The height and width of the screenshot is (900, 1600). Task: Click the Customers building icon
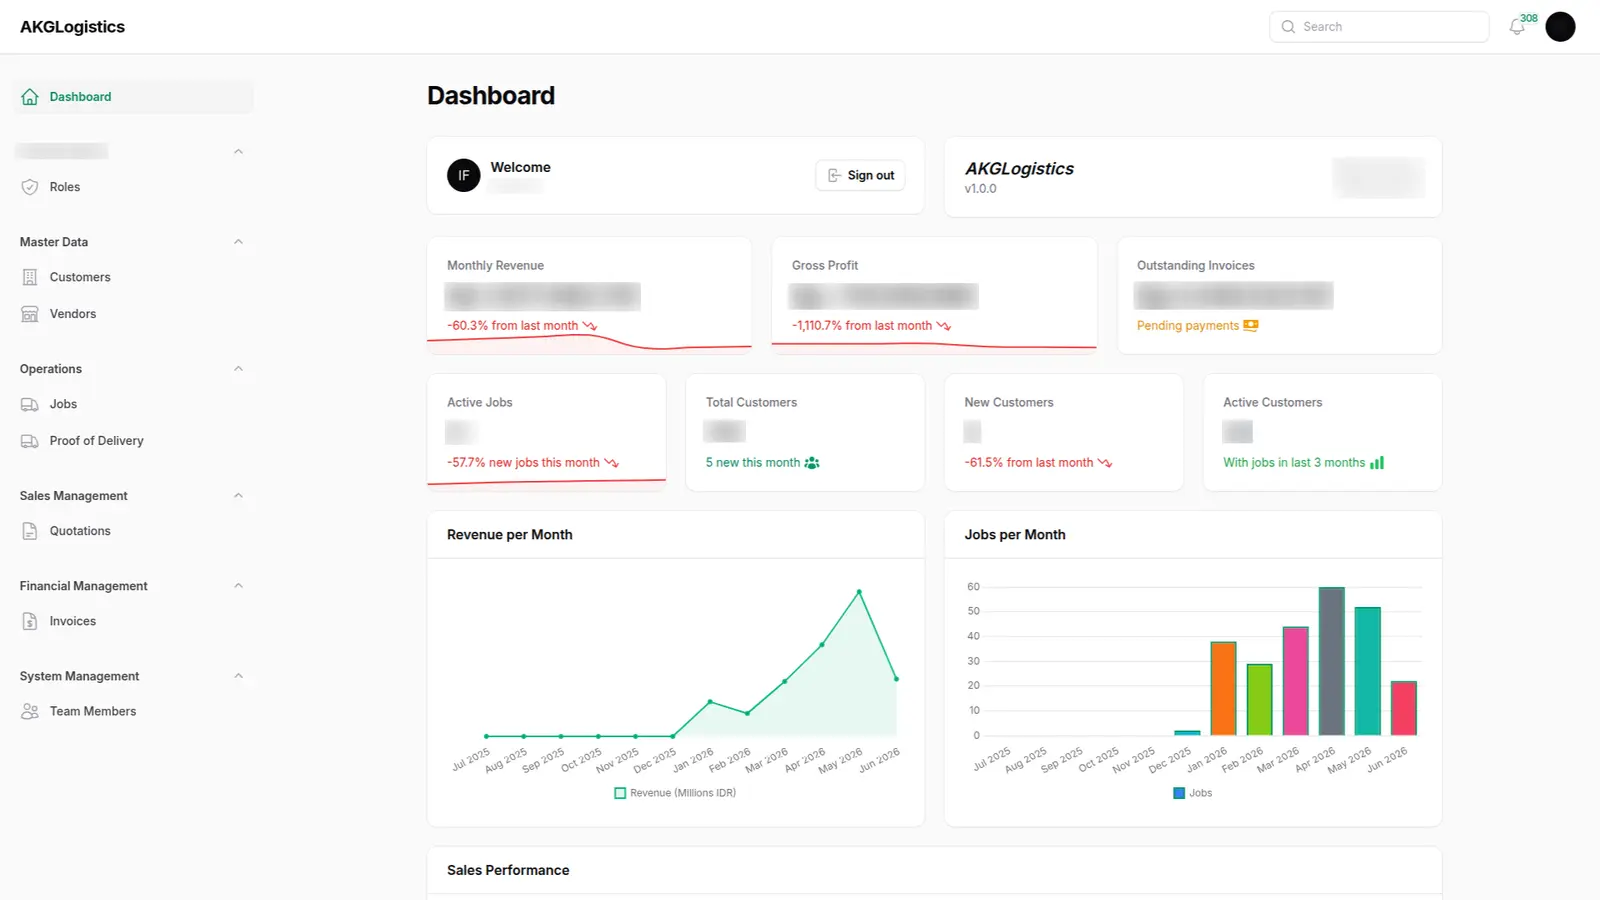click(30, 277)
